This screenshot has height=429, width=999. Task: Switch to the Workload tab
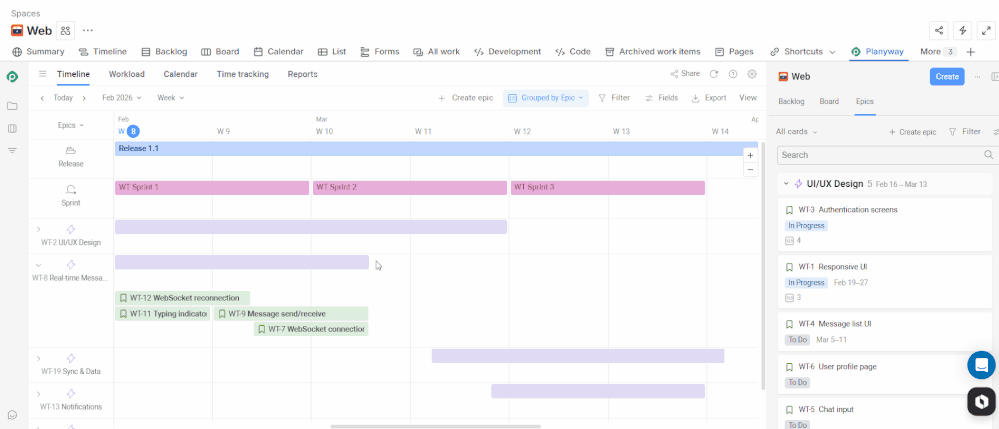(126, 74)
